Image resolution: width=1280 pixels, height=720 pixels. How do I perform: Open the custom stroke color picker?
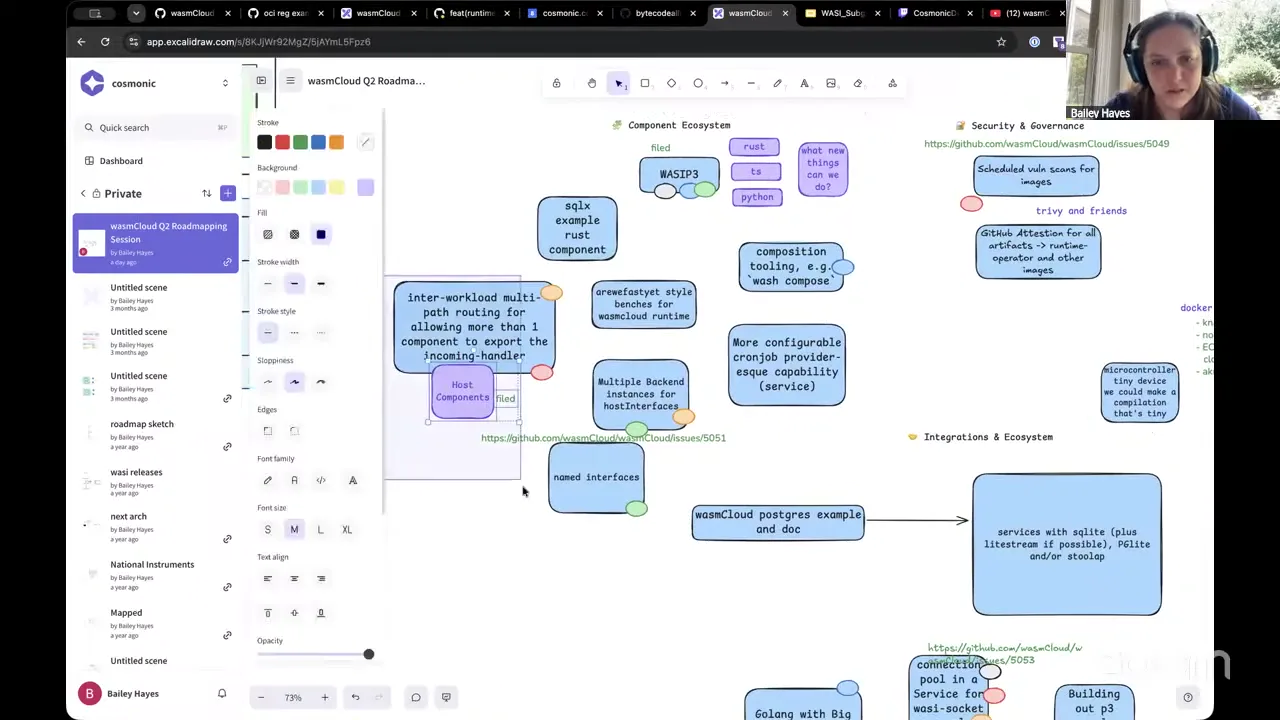[366, 142]
